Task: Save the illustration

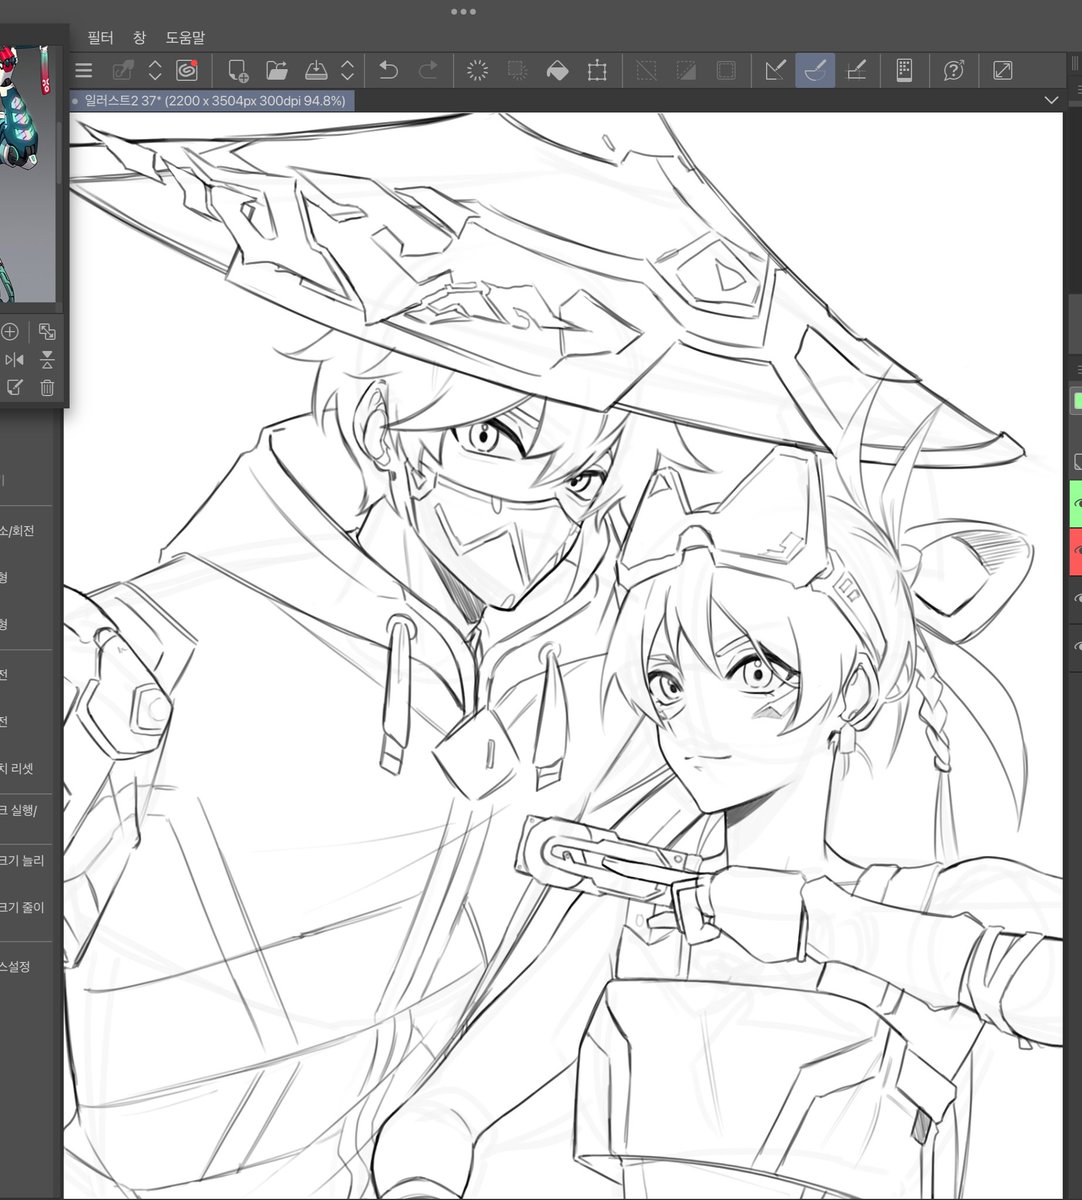Action: (316, 70)
